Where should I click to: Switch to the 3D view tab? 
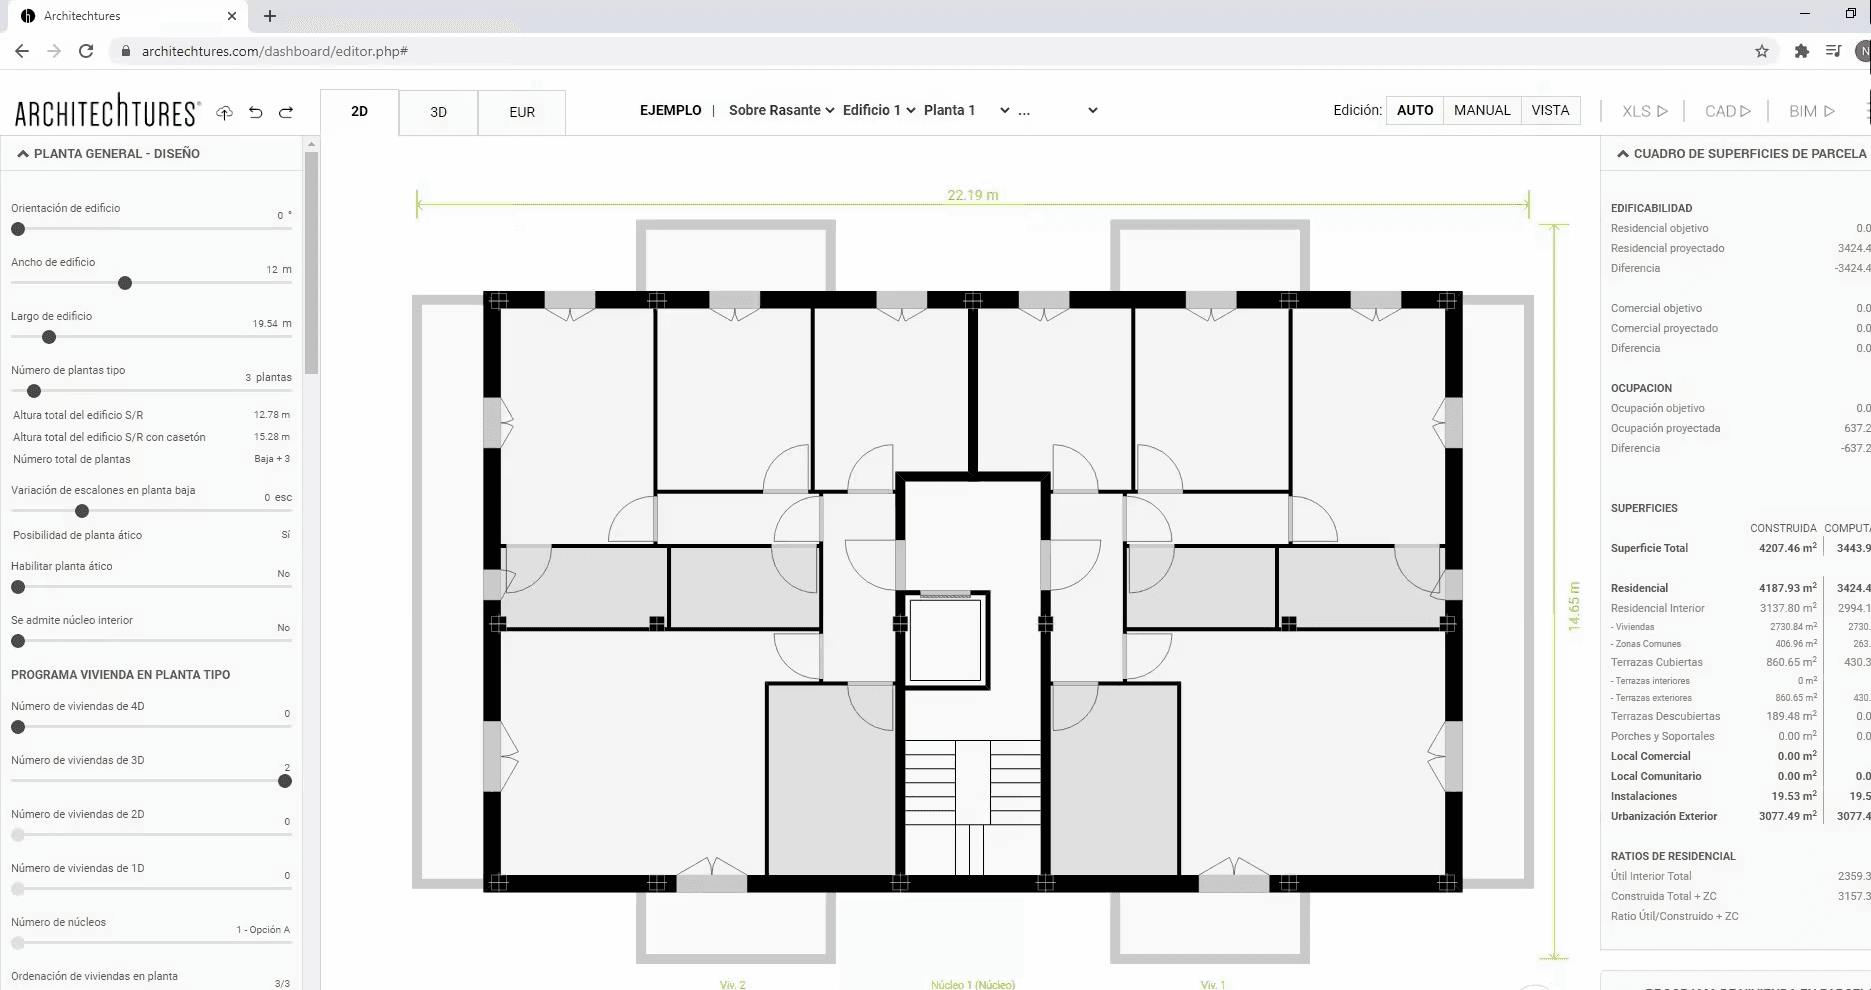click(438, 112)
